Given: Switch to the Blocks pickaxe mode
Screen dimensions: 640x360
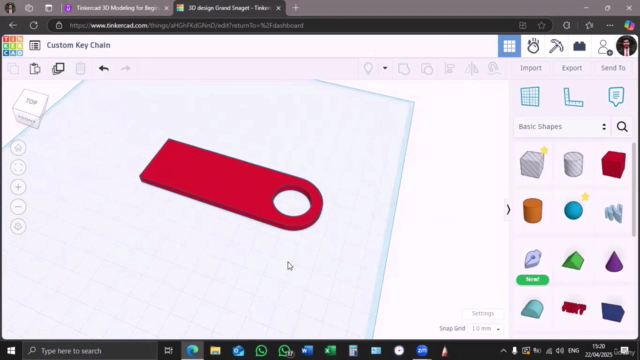Looking at the screenshot, I should [556, 46].
